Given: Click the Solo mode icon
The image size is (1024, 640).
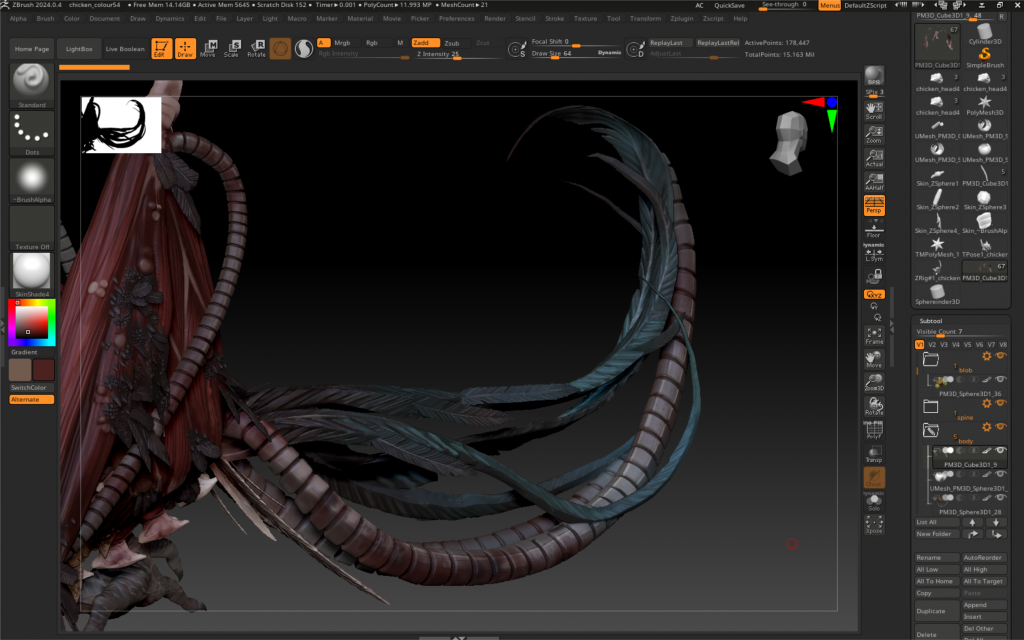Looking at the screenshot, I should [x=874, y=502].
